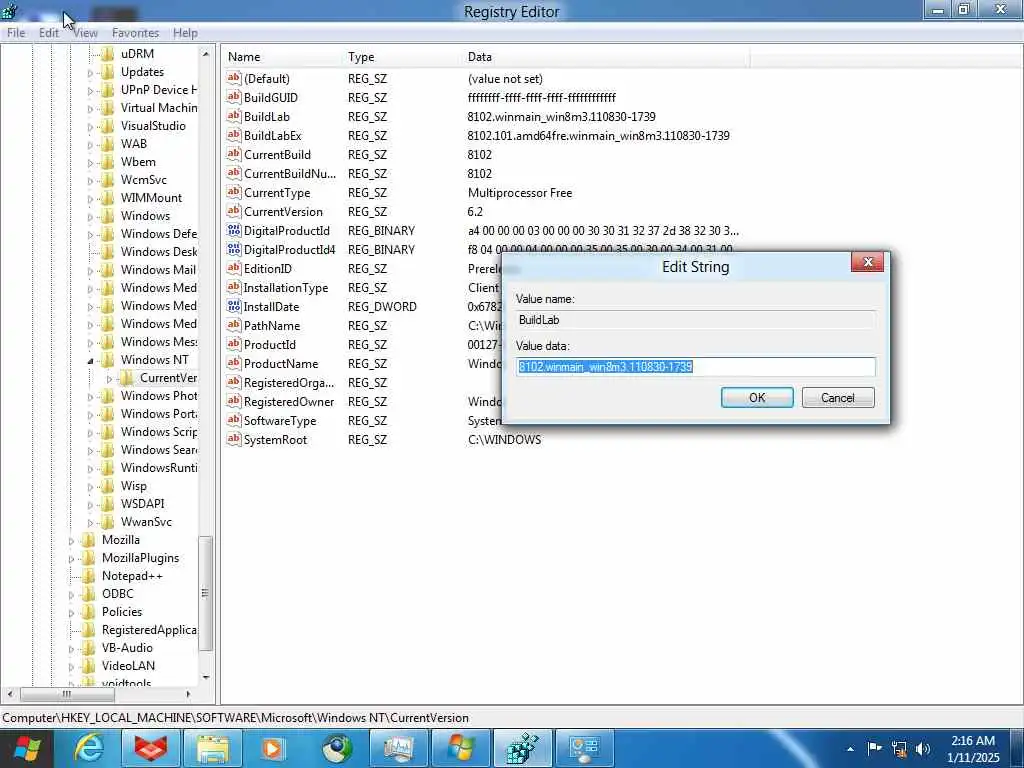Click the tree horizontal scrollbar right arrow
1024x768 pixels.
(188, 694)
